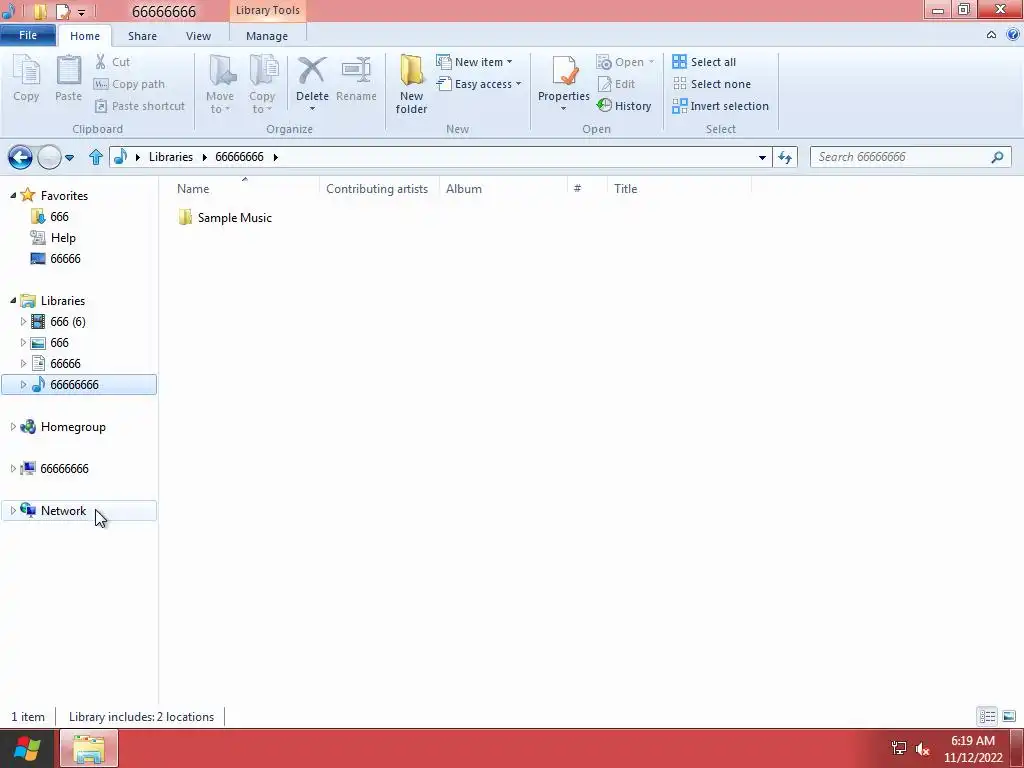Open Quick Access Toolbar customize arrow
Screen dimensions: 1024x768
coord(82,12)
